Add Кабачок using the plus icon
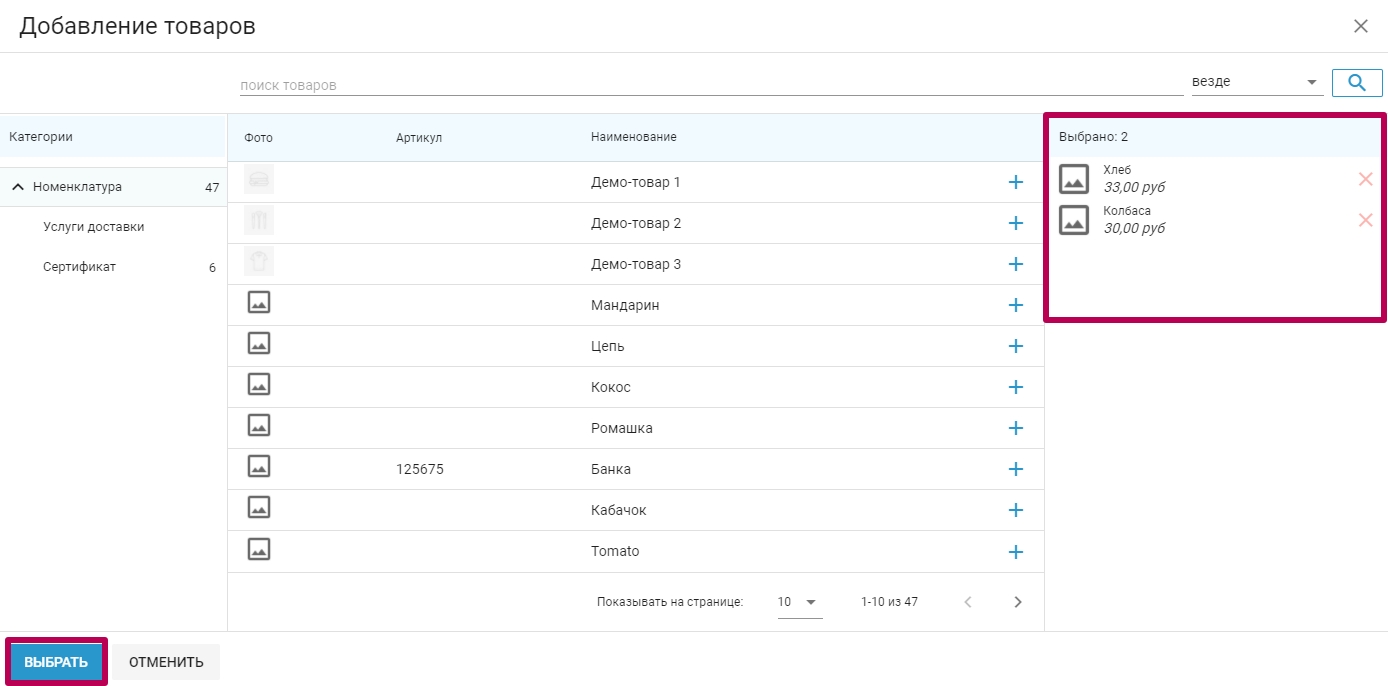The image size is (1388, 686). [x=1016, y=510]
